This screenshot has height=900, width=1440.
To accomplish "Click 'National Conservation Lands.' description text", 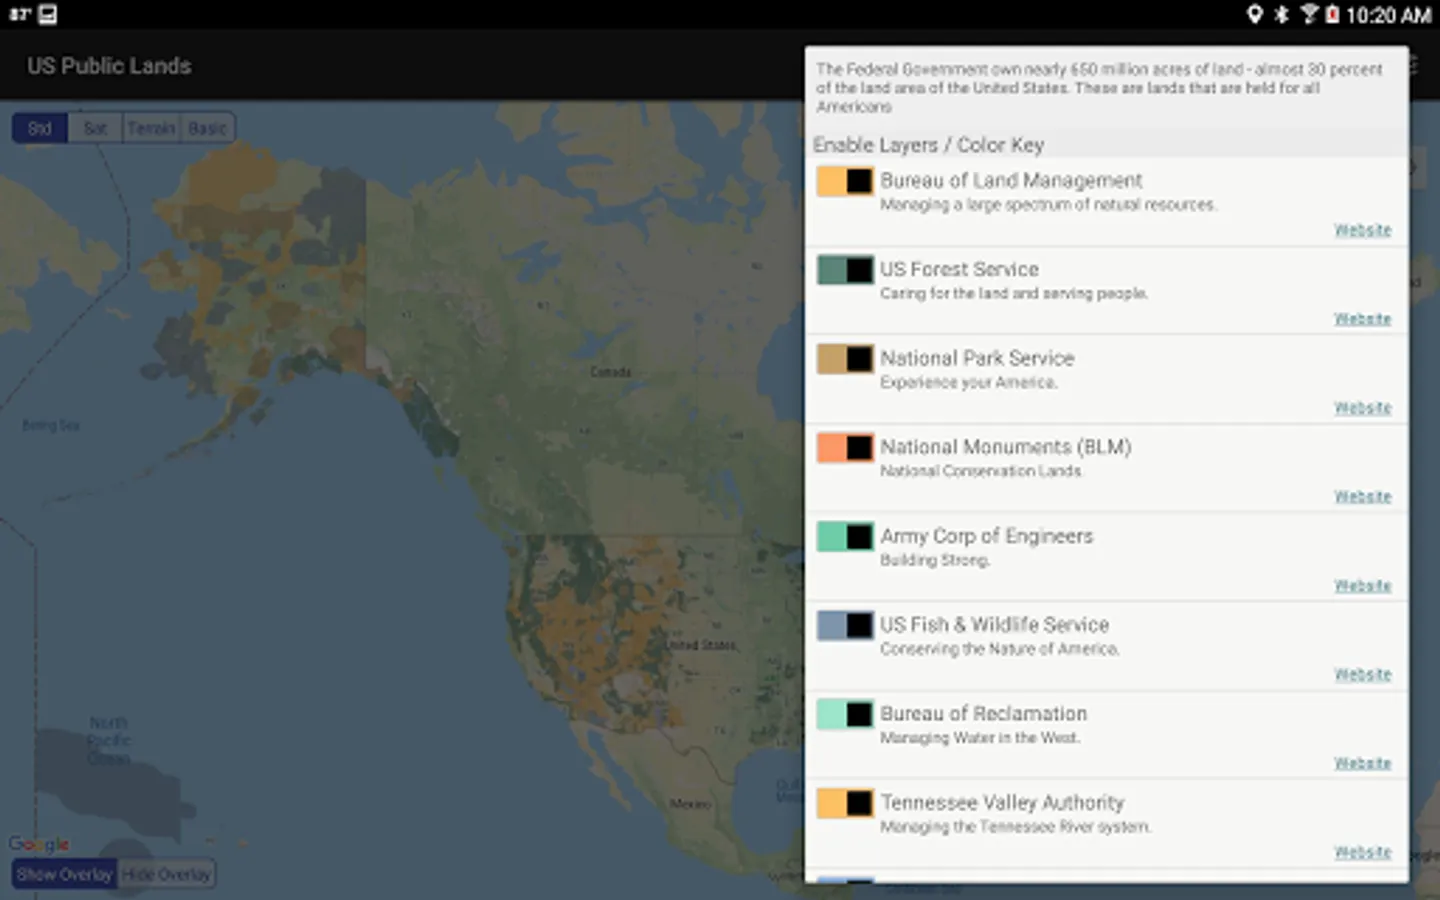I will click(x=981, y=471).
